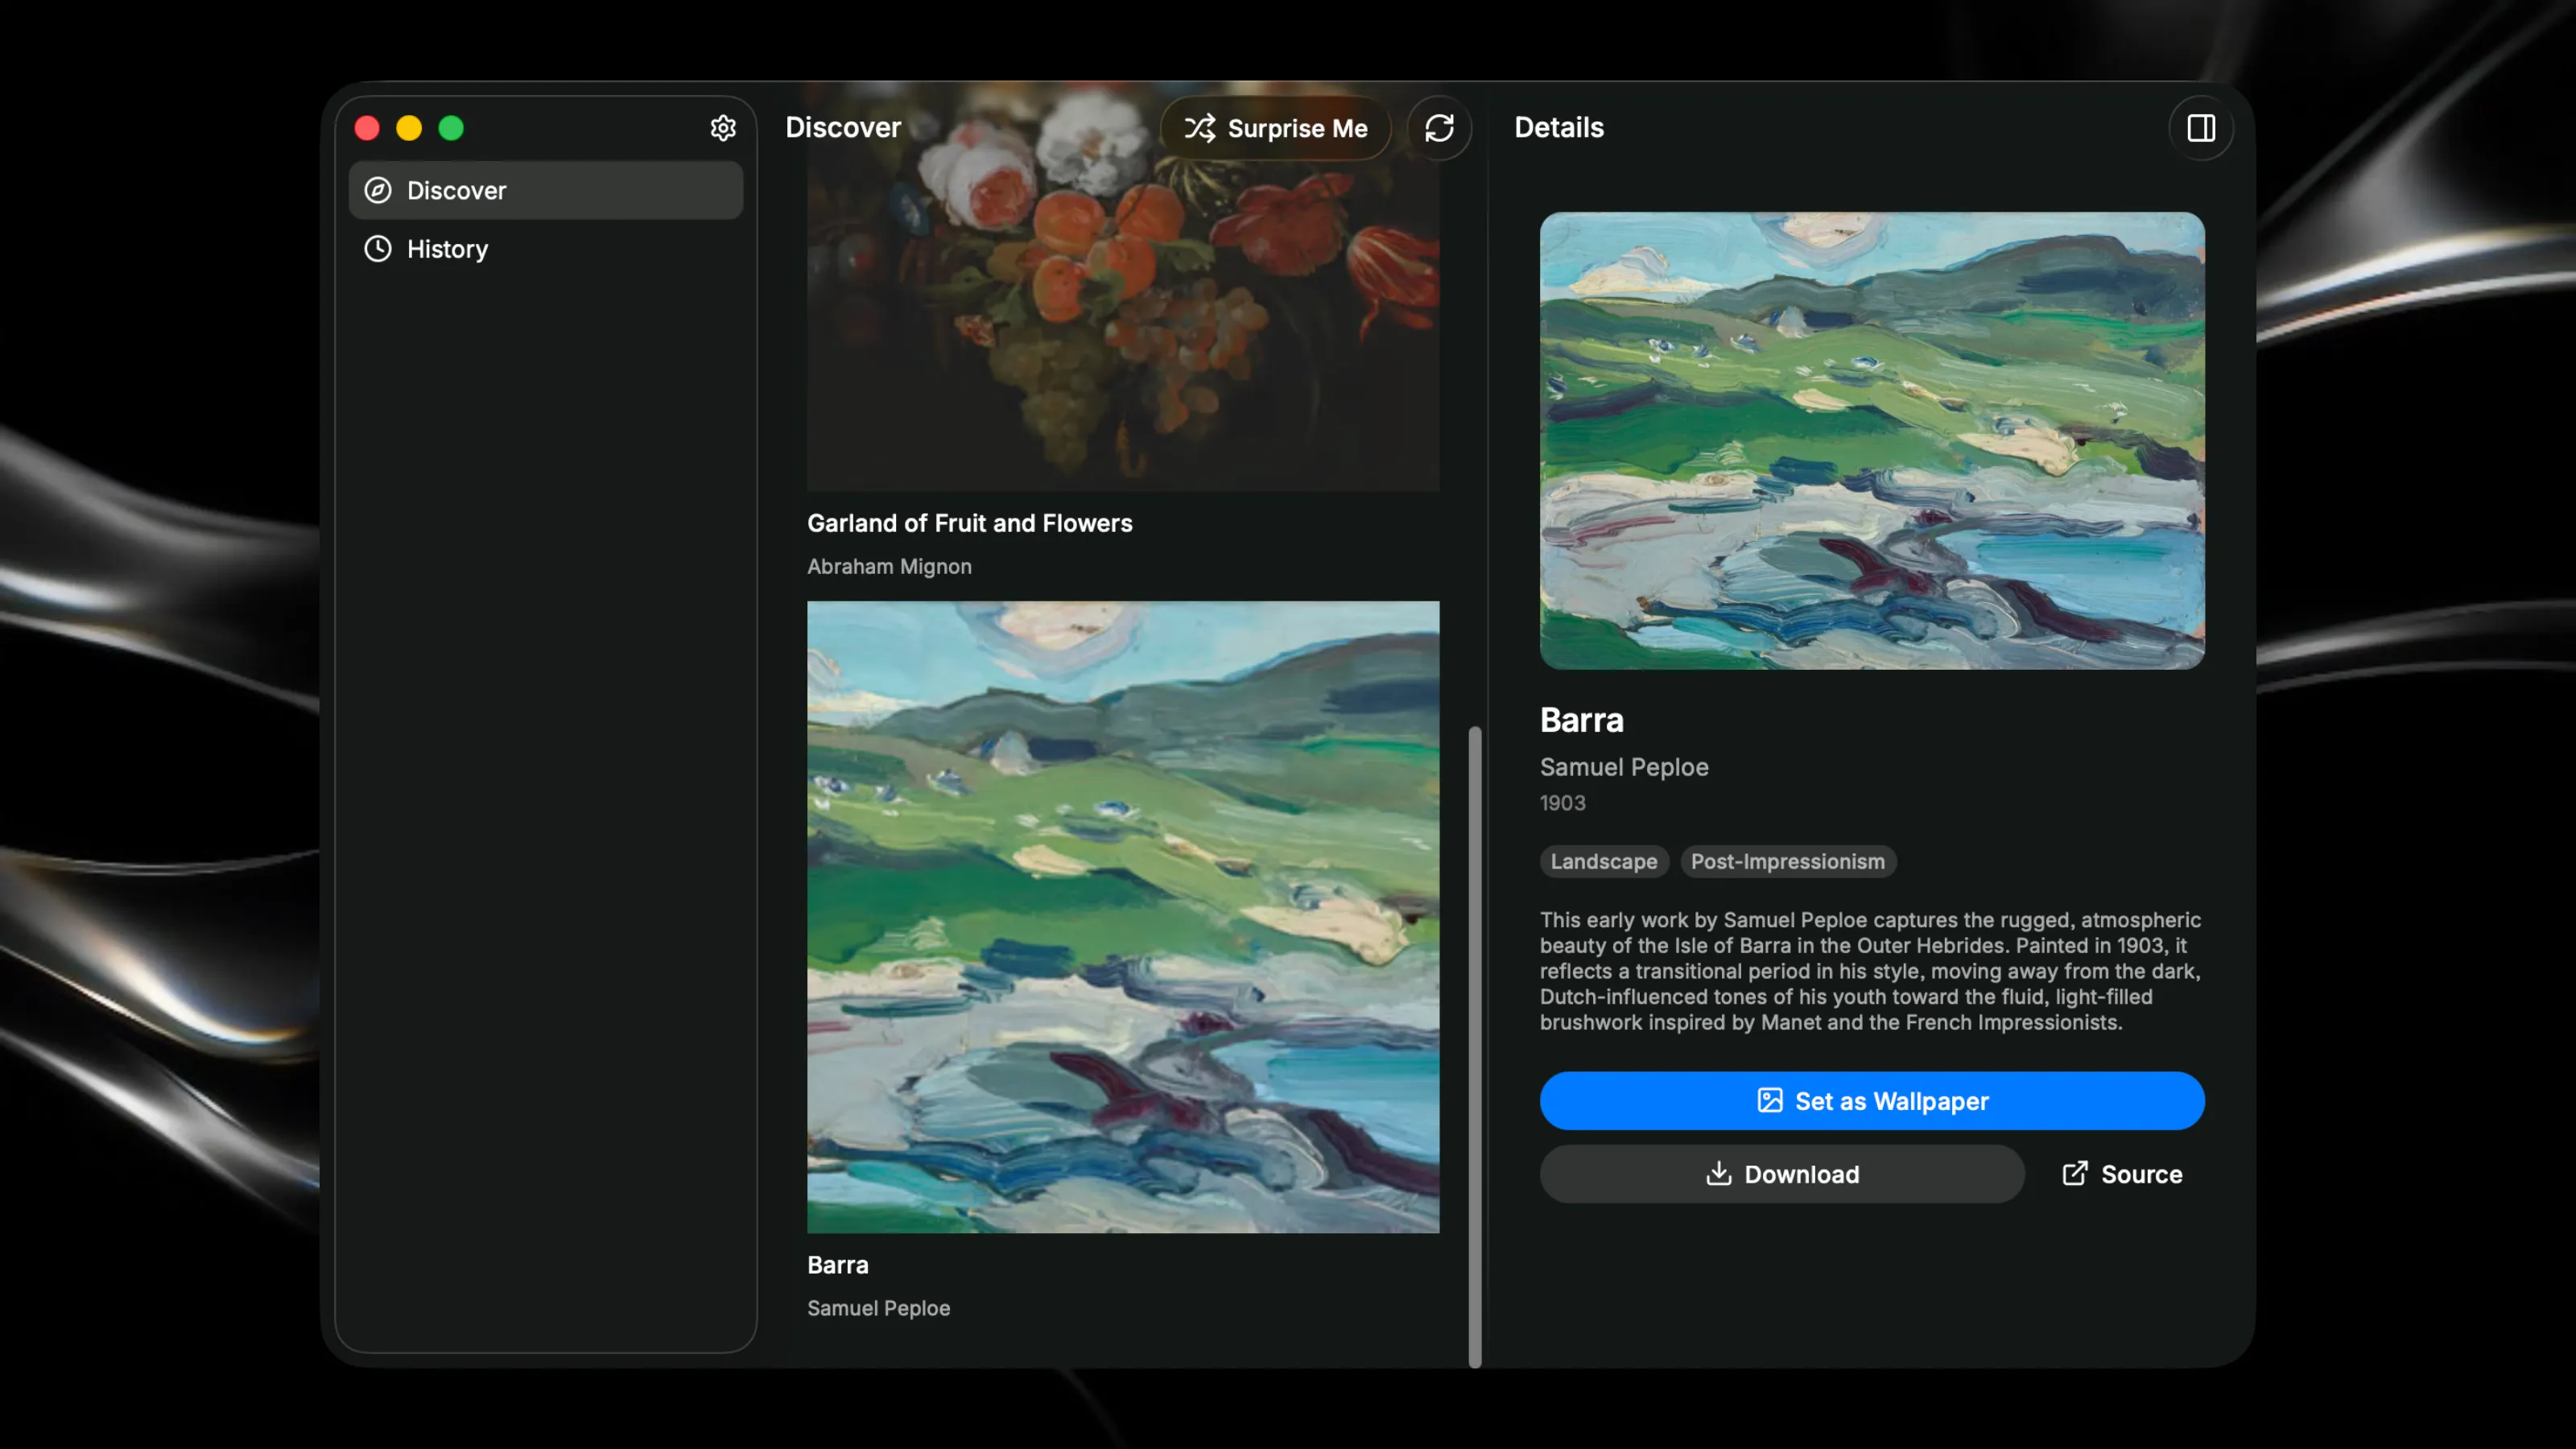This screenshot has height=1449, width=2576.
Task: Click the Barra heading in Details panel
Action: [x=1582, y=720]
